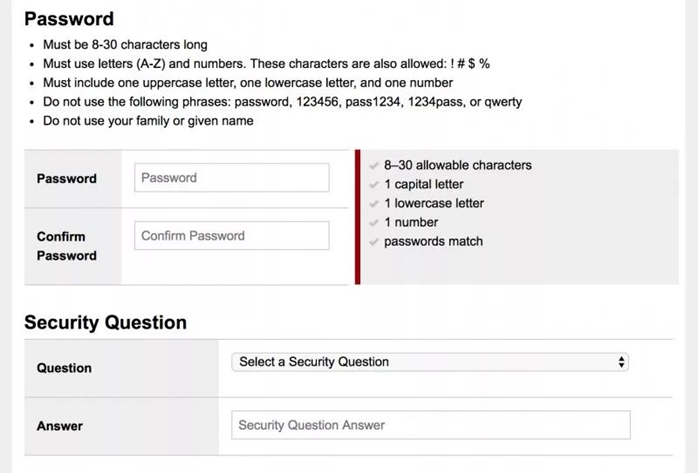698x473 pixels.
Task: Click the "Must be 8-30 characters long" rule
Action: 125,45
